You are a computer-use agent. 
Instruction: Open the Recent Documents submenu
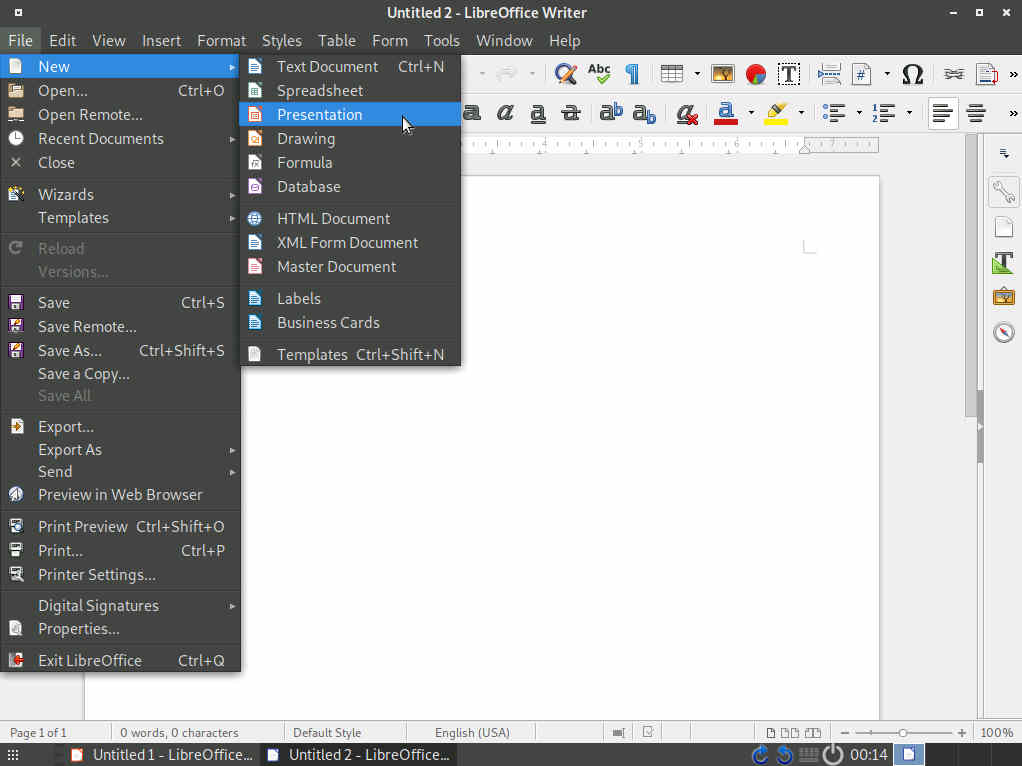[121, 139]
